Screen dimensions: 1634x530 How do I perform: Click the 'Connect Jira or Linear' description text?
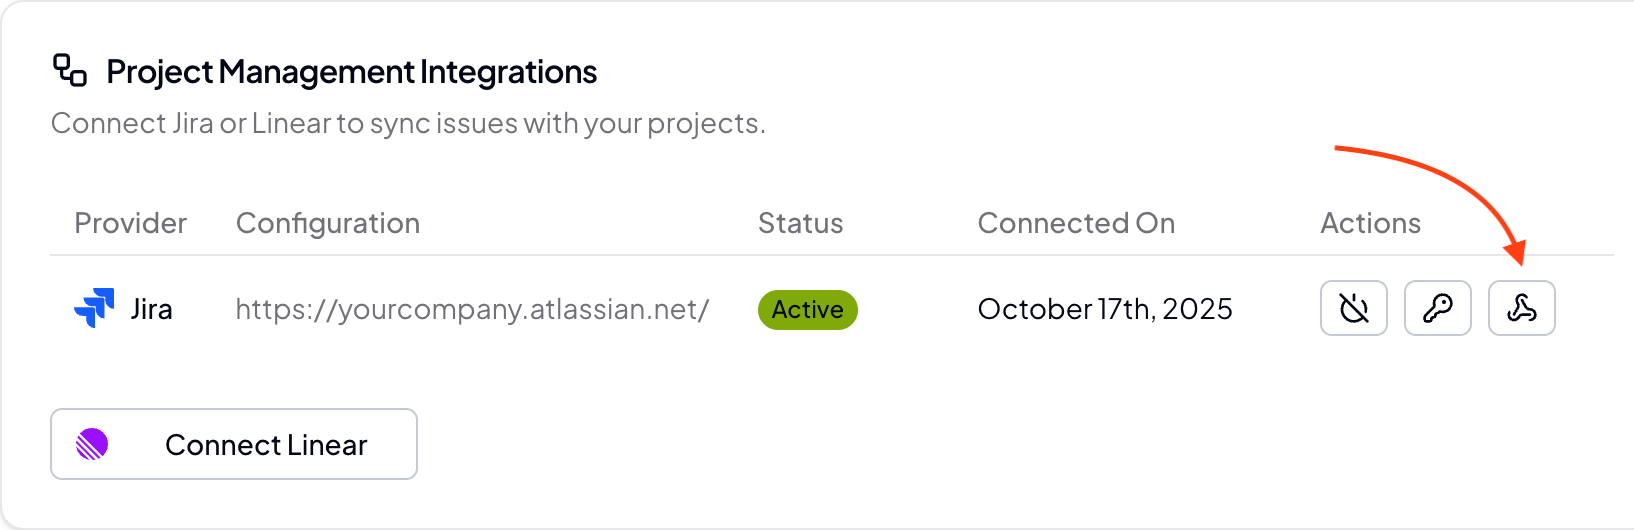pos(408,123)
